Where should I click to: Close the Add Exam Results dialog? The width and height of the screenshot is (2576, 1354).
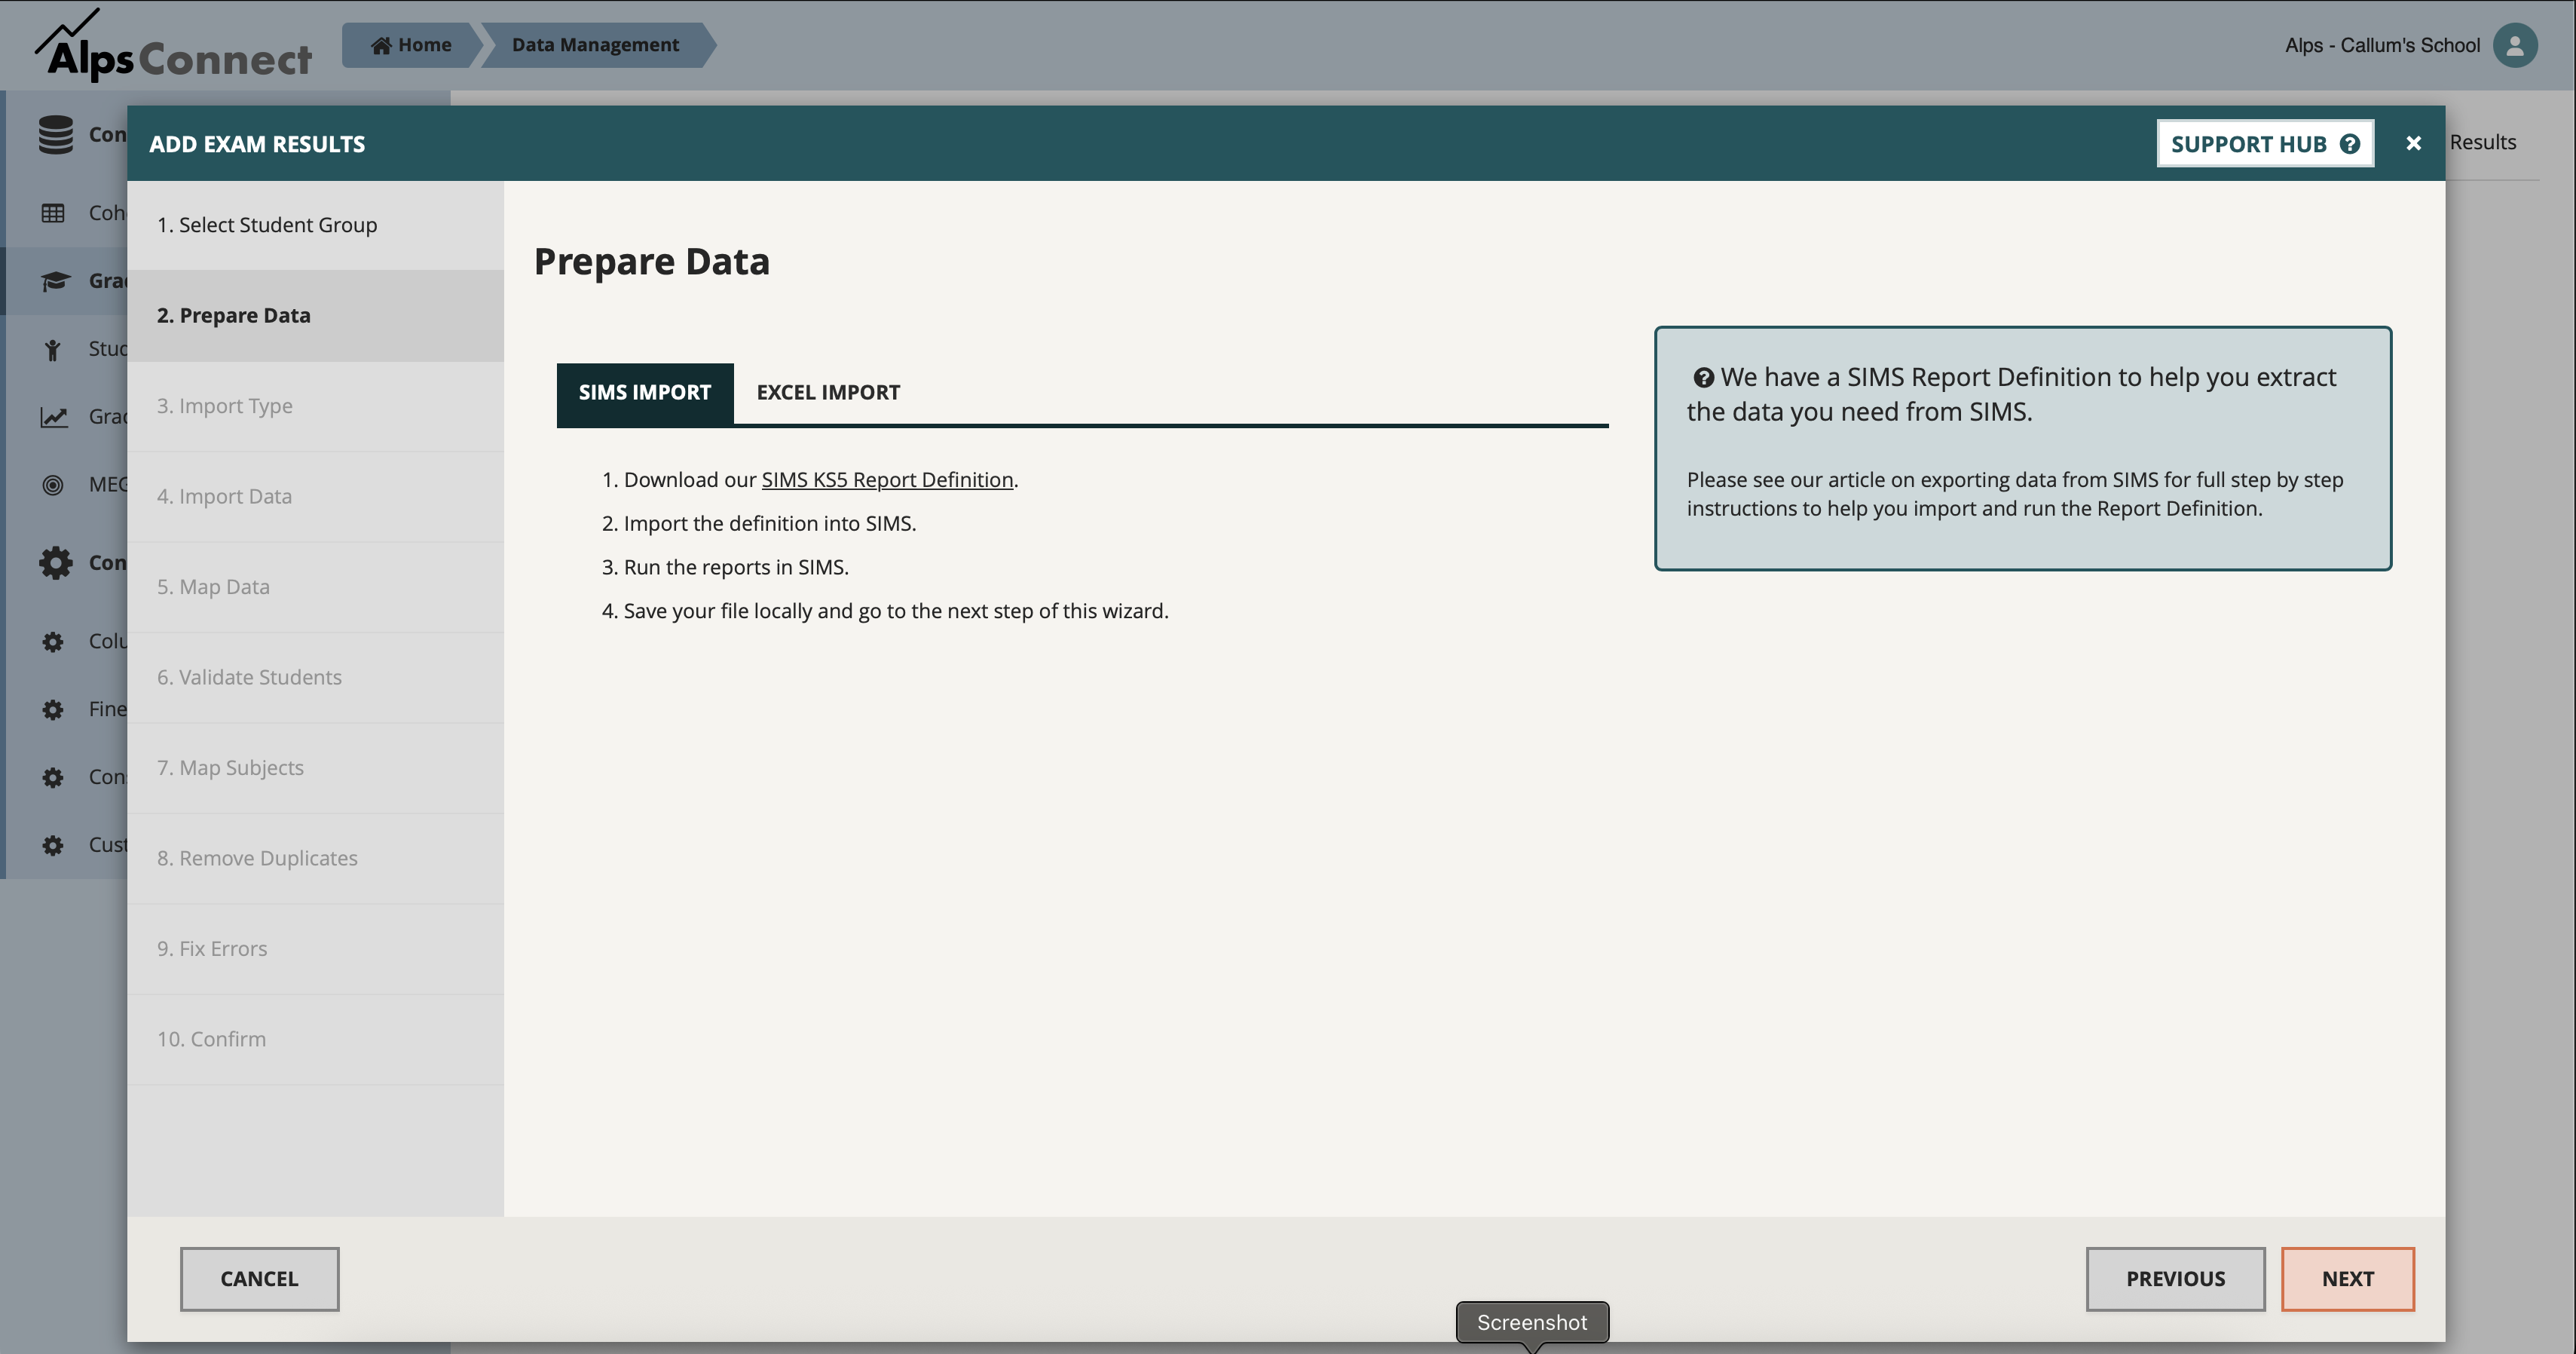coord(2413,143)
